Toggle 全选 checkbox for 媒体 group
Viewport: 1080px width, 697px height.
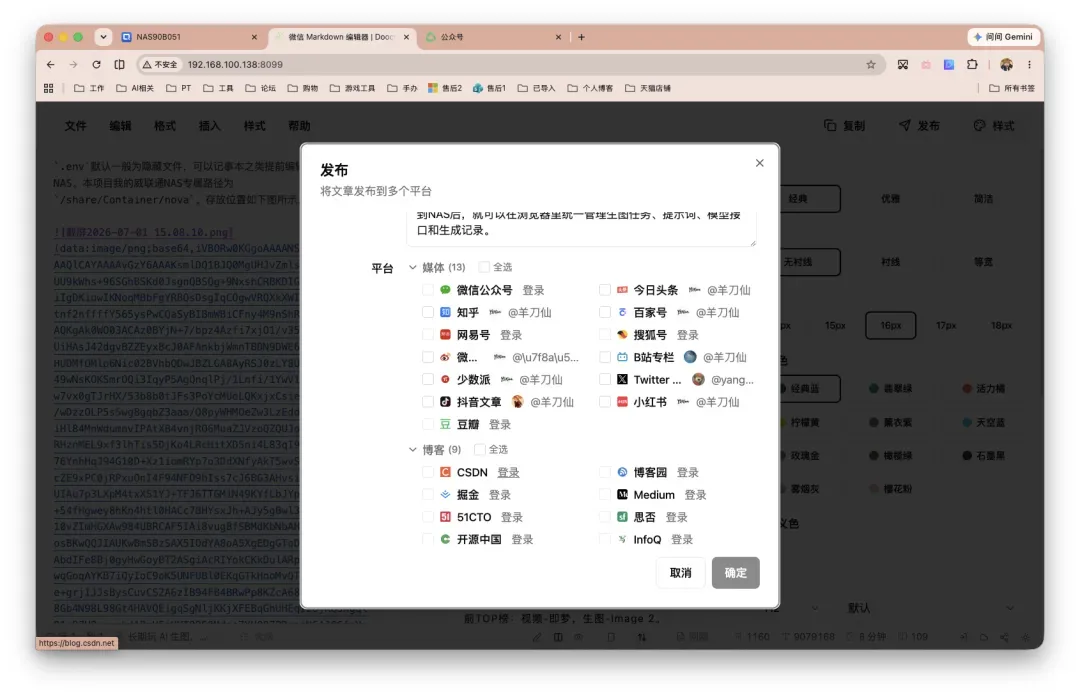[x=484, y=267]
